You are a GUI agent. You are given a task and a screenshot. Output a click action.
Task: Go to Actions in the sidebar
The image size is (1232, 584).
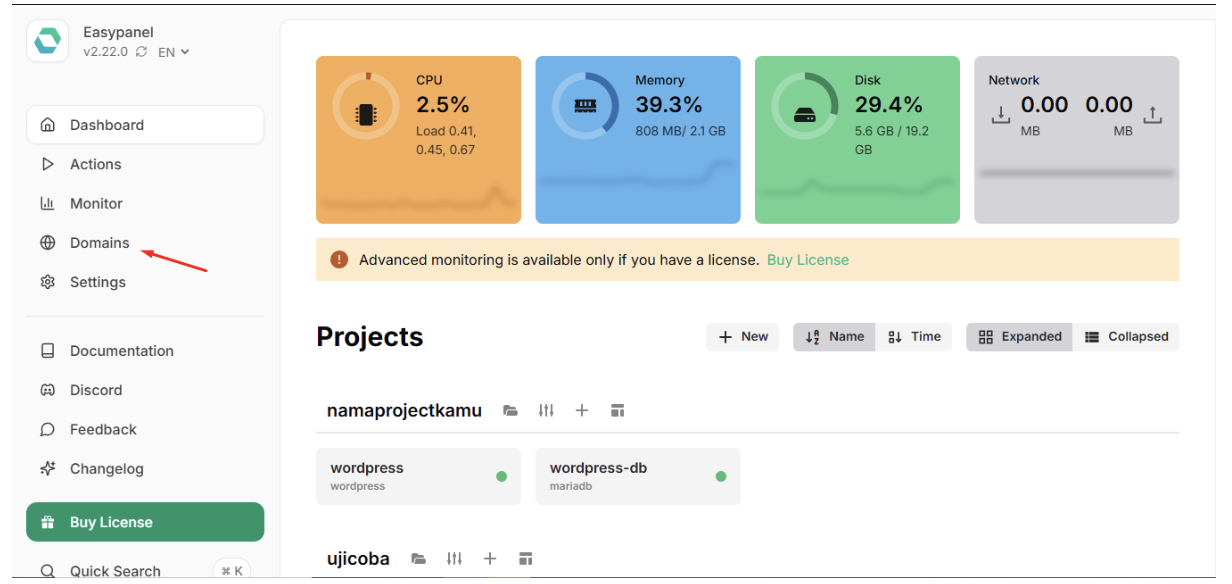[x=145, y=164]
